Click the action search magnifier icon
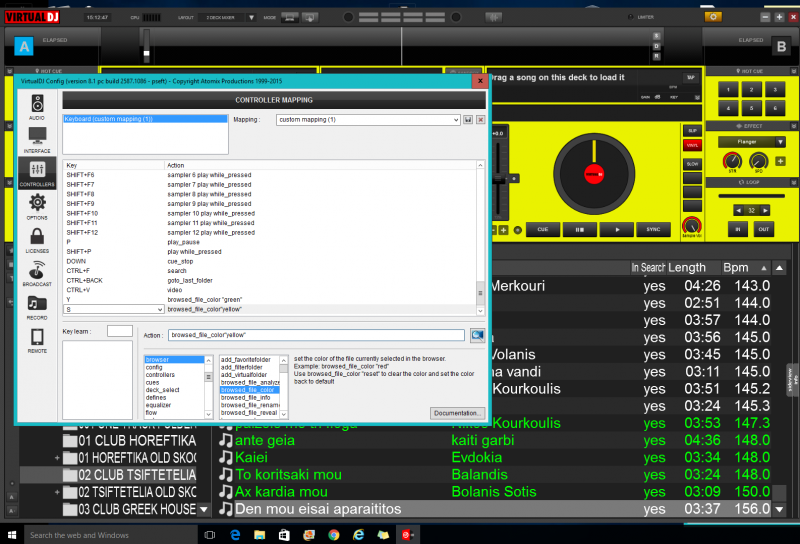800x544 pixels. [477, 336]
